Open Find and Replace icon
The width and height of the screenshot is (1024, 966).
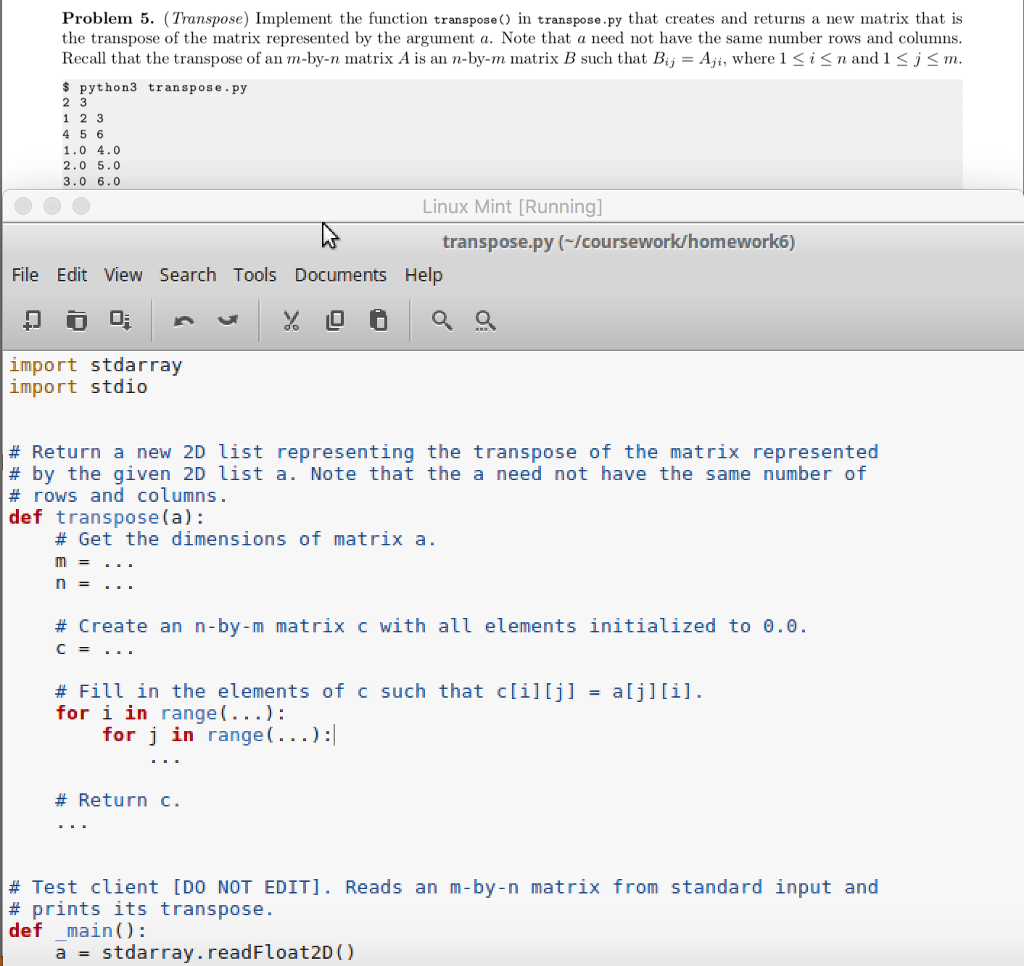[485, 321]
